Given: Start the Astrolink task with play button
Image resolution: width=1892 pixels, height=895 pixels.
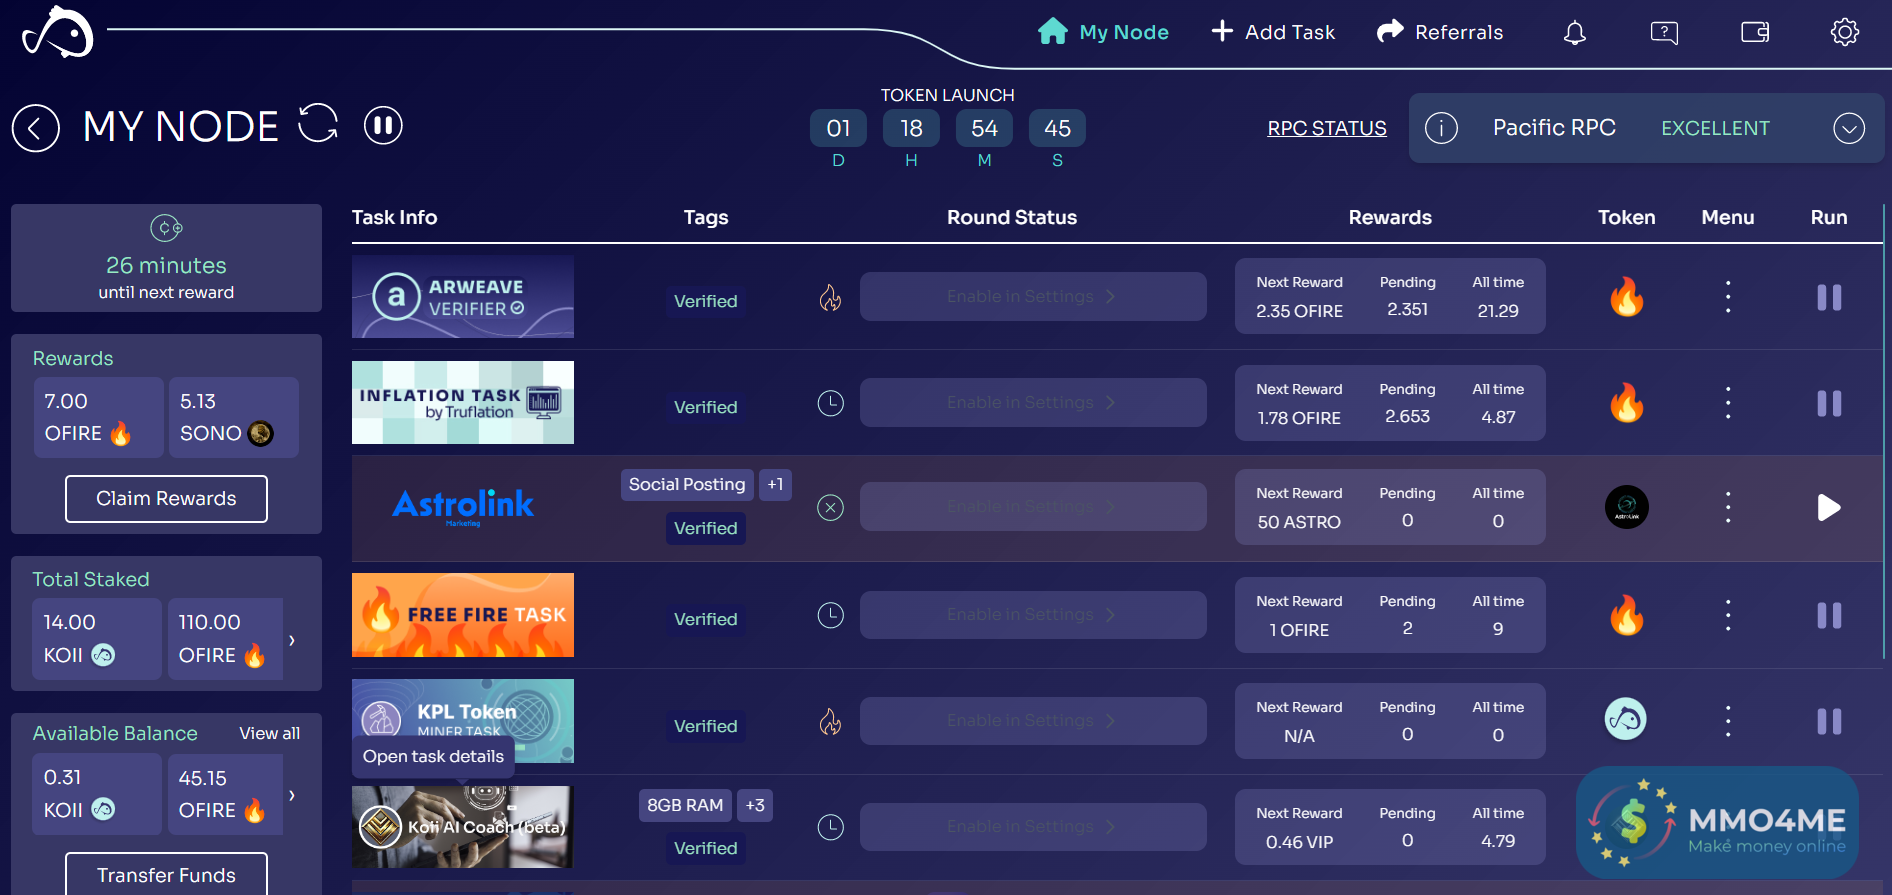Looking at the screenshot, I should 1829,508.
